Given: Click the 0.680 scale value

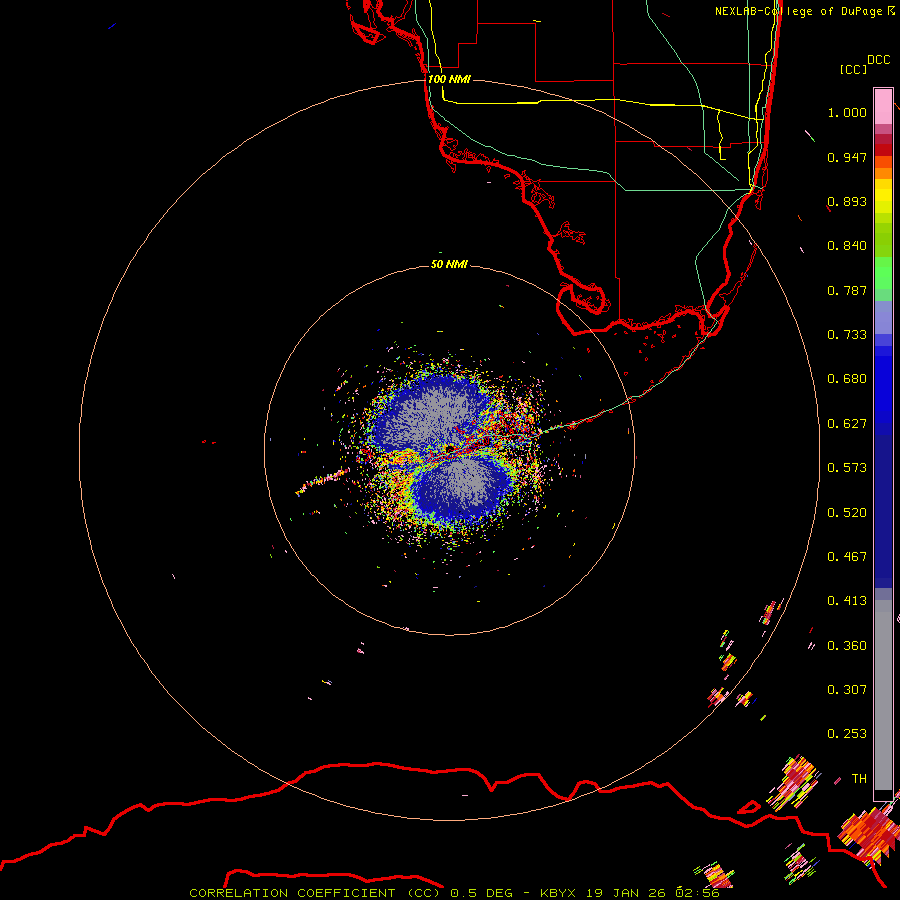Looking at the screenshot, I should click(x=847, y=379).
